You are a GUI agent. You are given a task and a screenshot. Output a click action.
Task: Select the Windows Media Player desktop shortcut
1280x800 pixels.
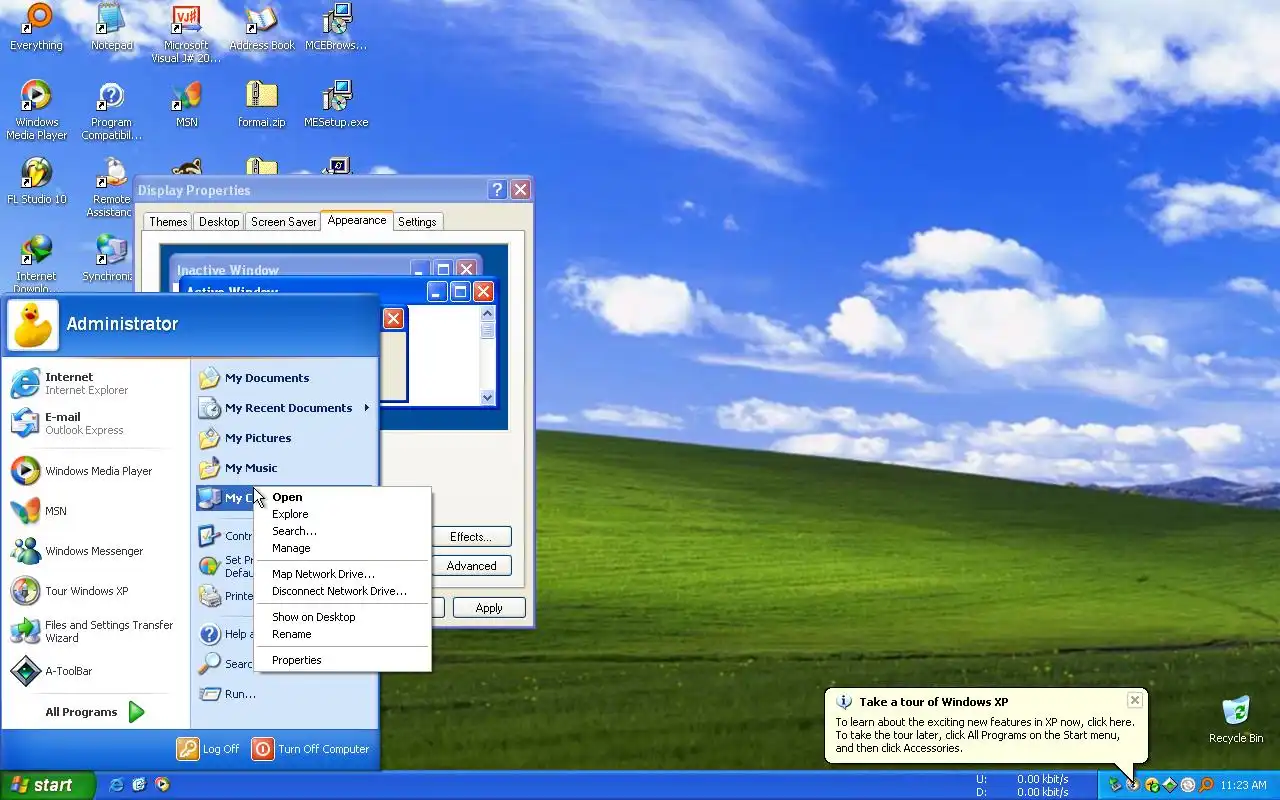[36, 110]
